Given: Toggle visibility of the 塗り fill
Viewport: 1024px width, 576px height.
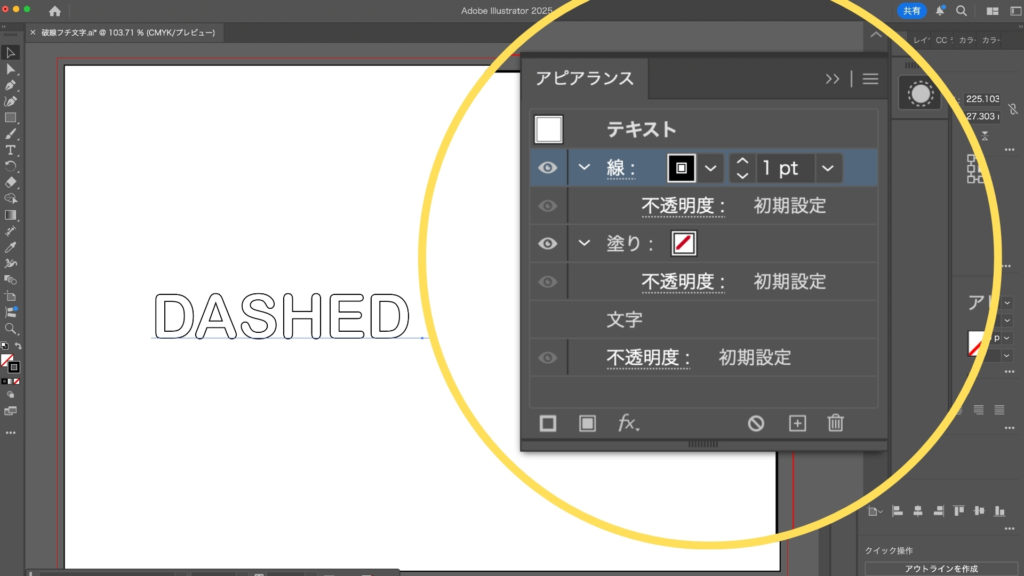Looking at the screenshot, I should [x=548, y=243].
